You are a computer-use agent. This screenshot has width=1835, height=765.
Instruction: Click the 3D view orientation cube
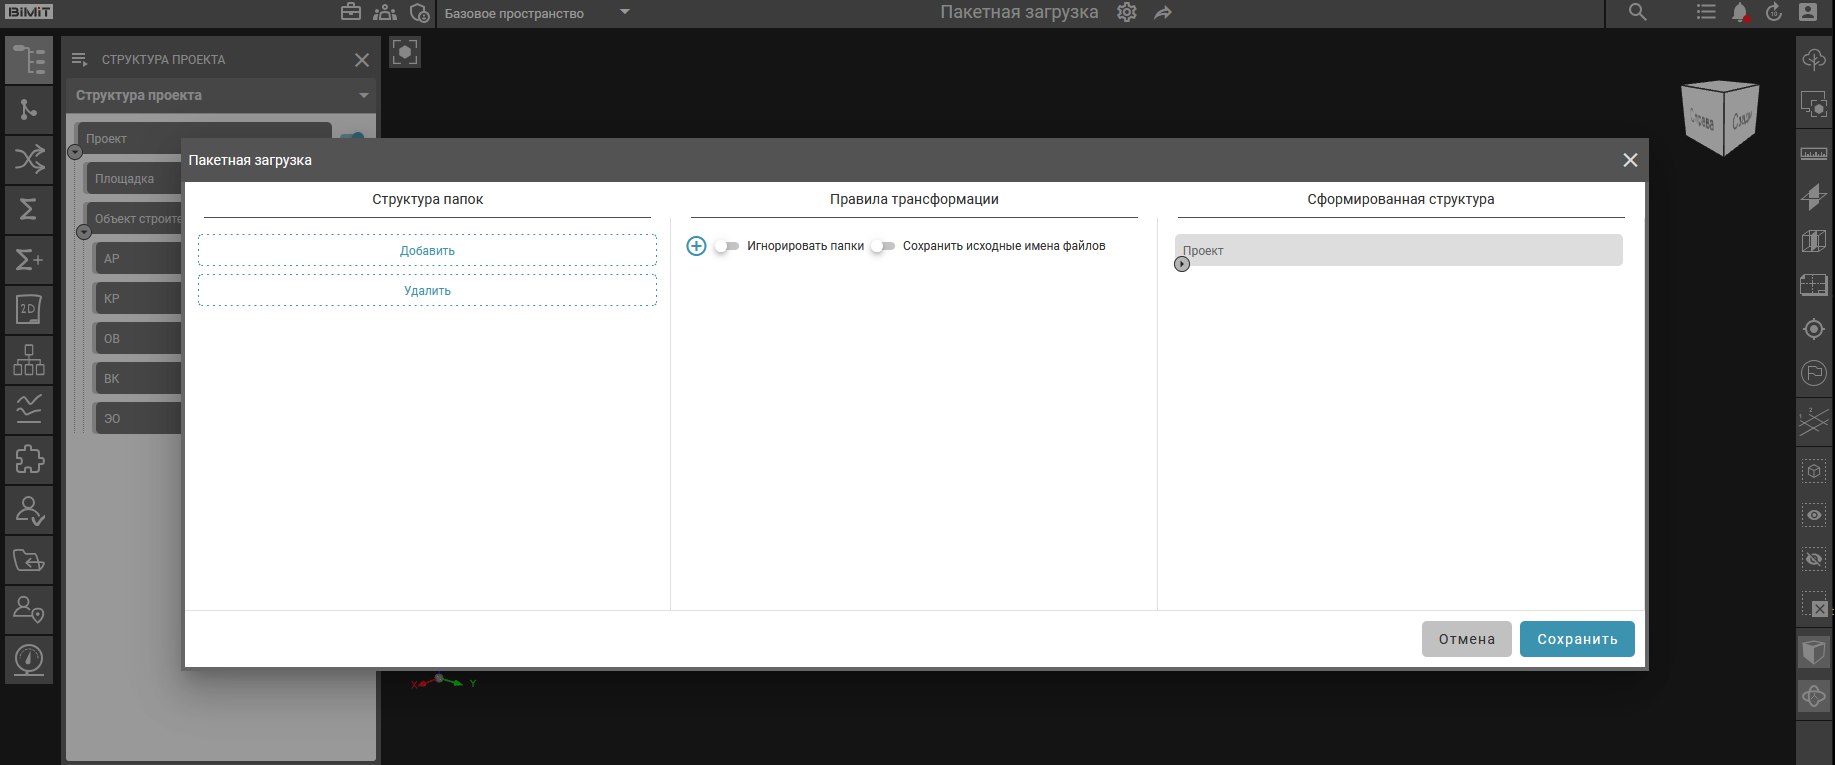click(1720, 118)
